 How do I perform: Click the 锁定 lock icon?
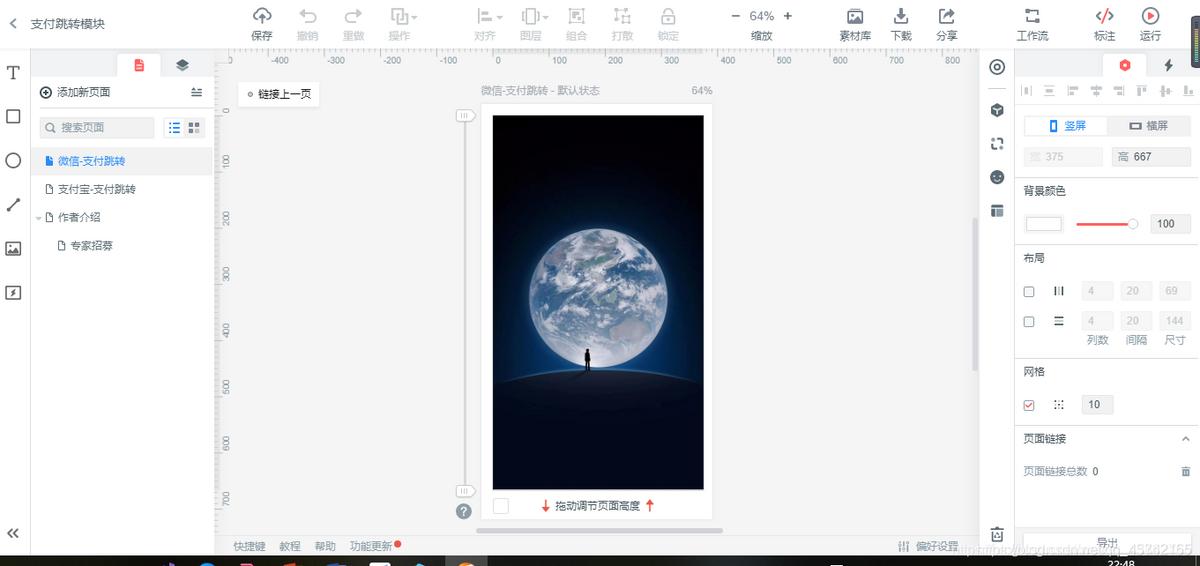[x=668, y=16]
